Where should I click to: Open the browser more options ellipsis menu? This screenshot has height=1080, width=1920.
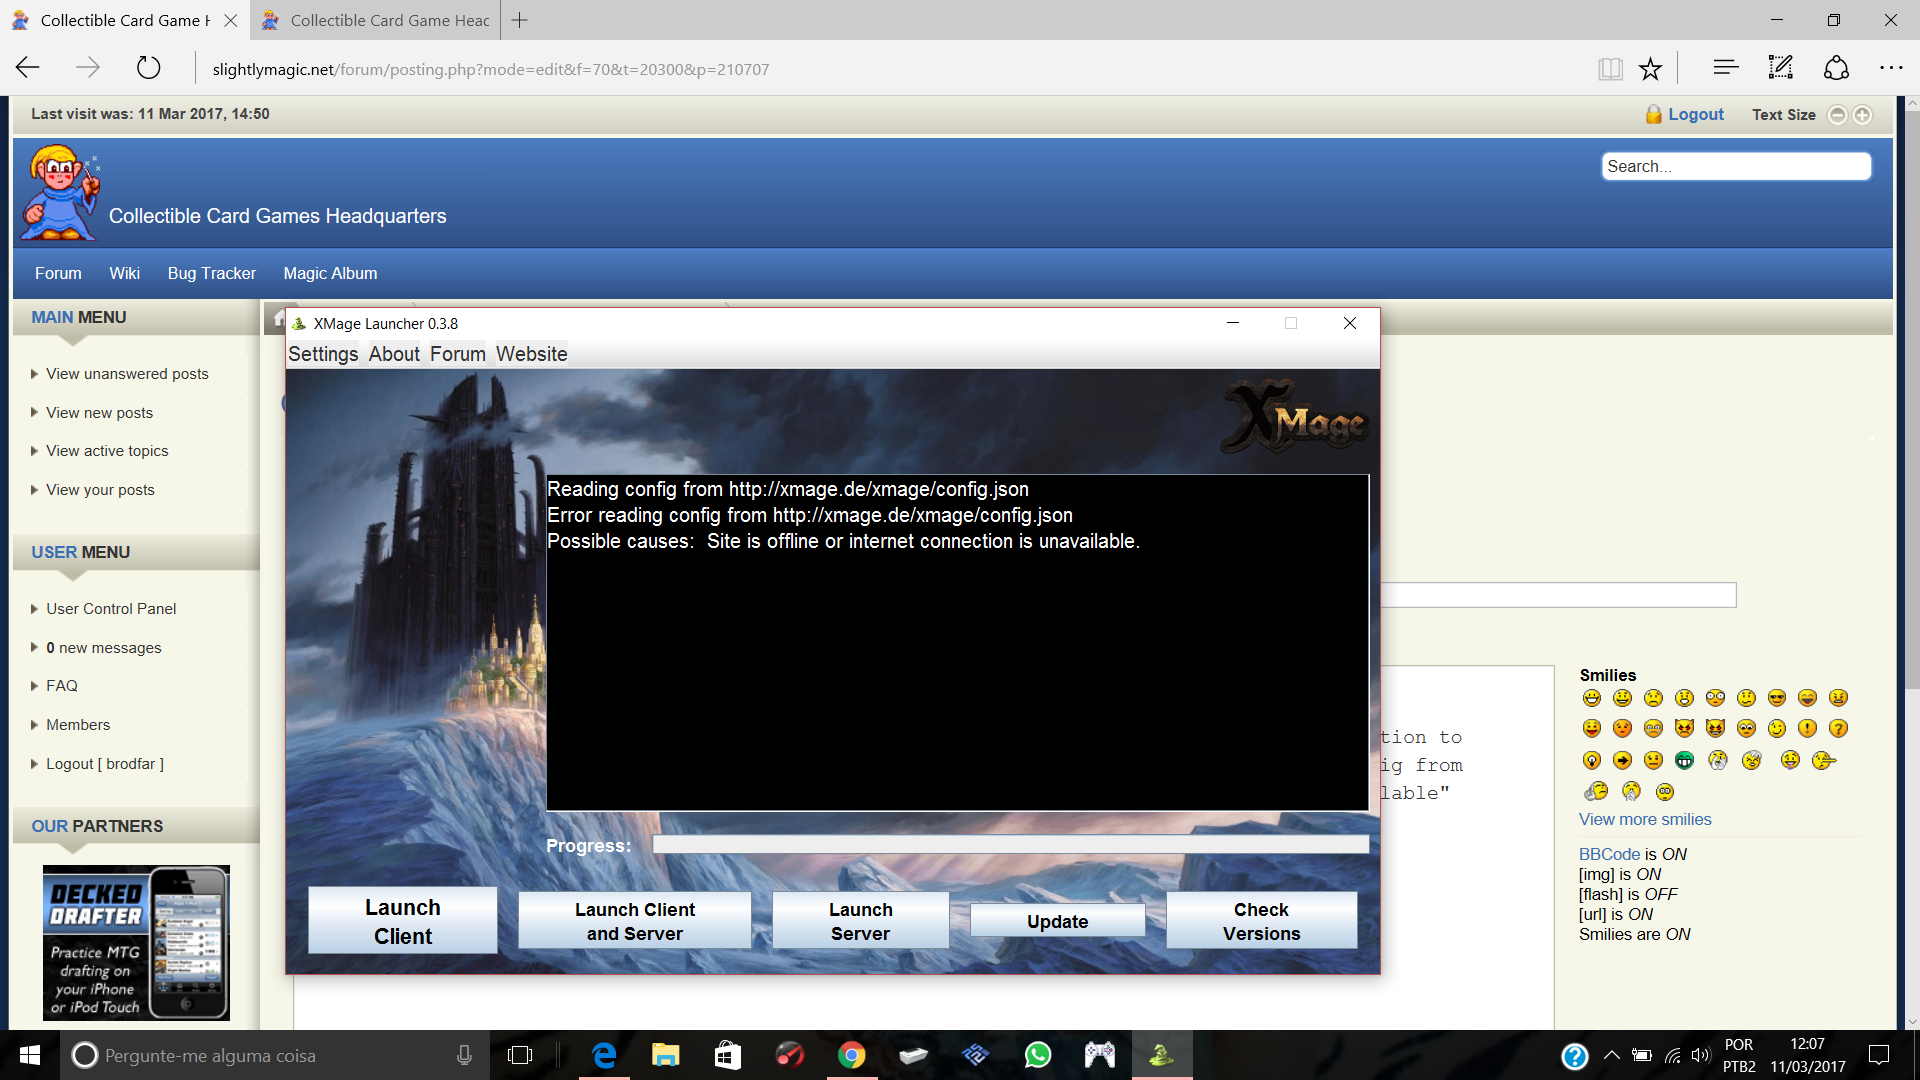[1891, 68]
